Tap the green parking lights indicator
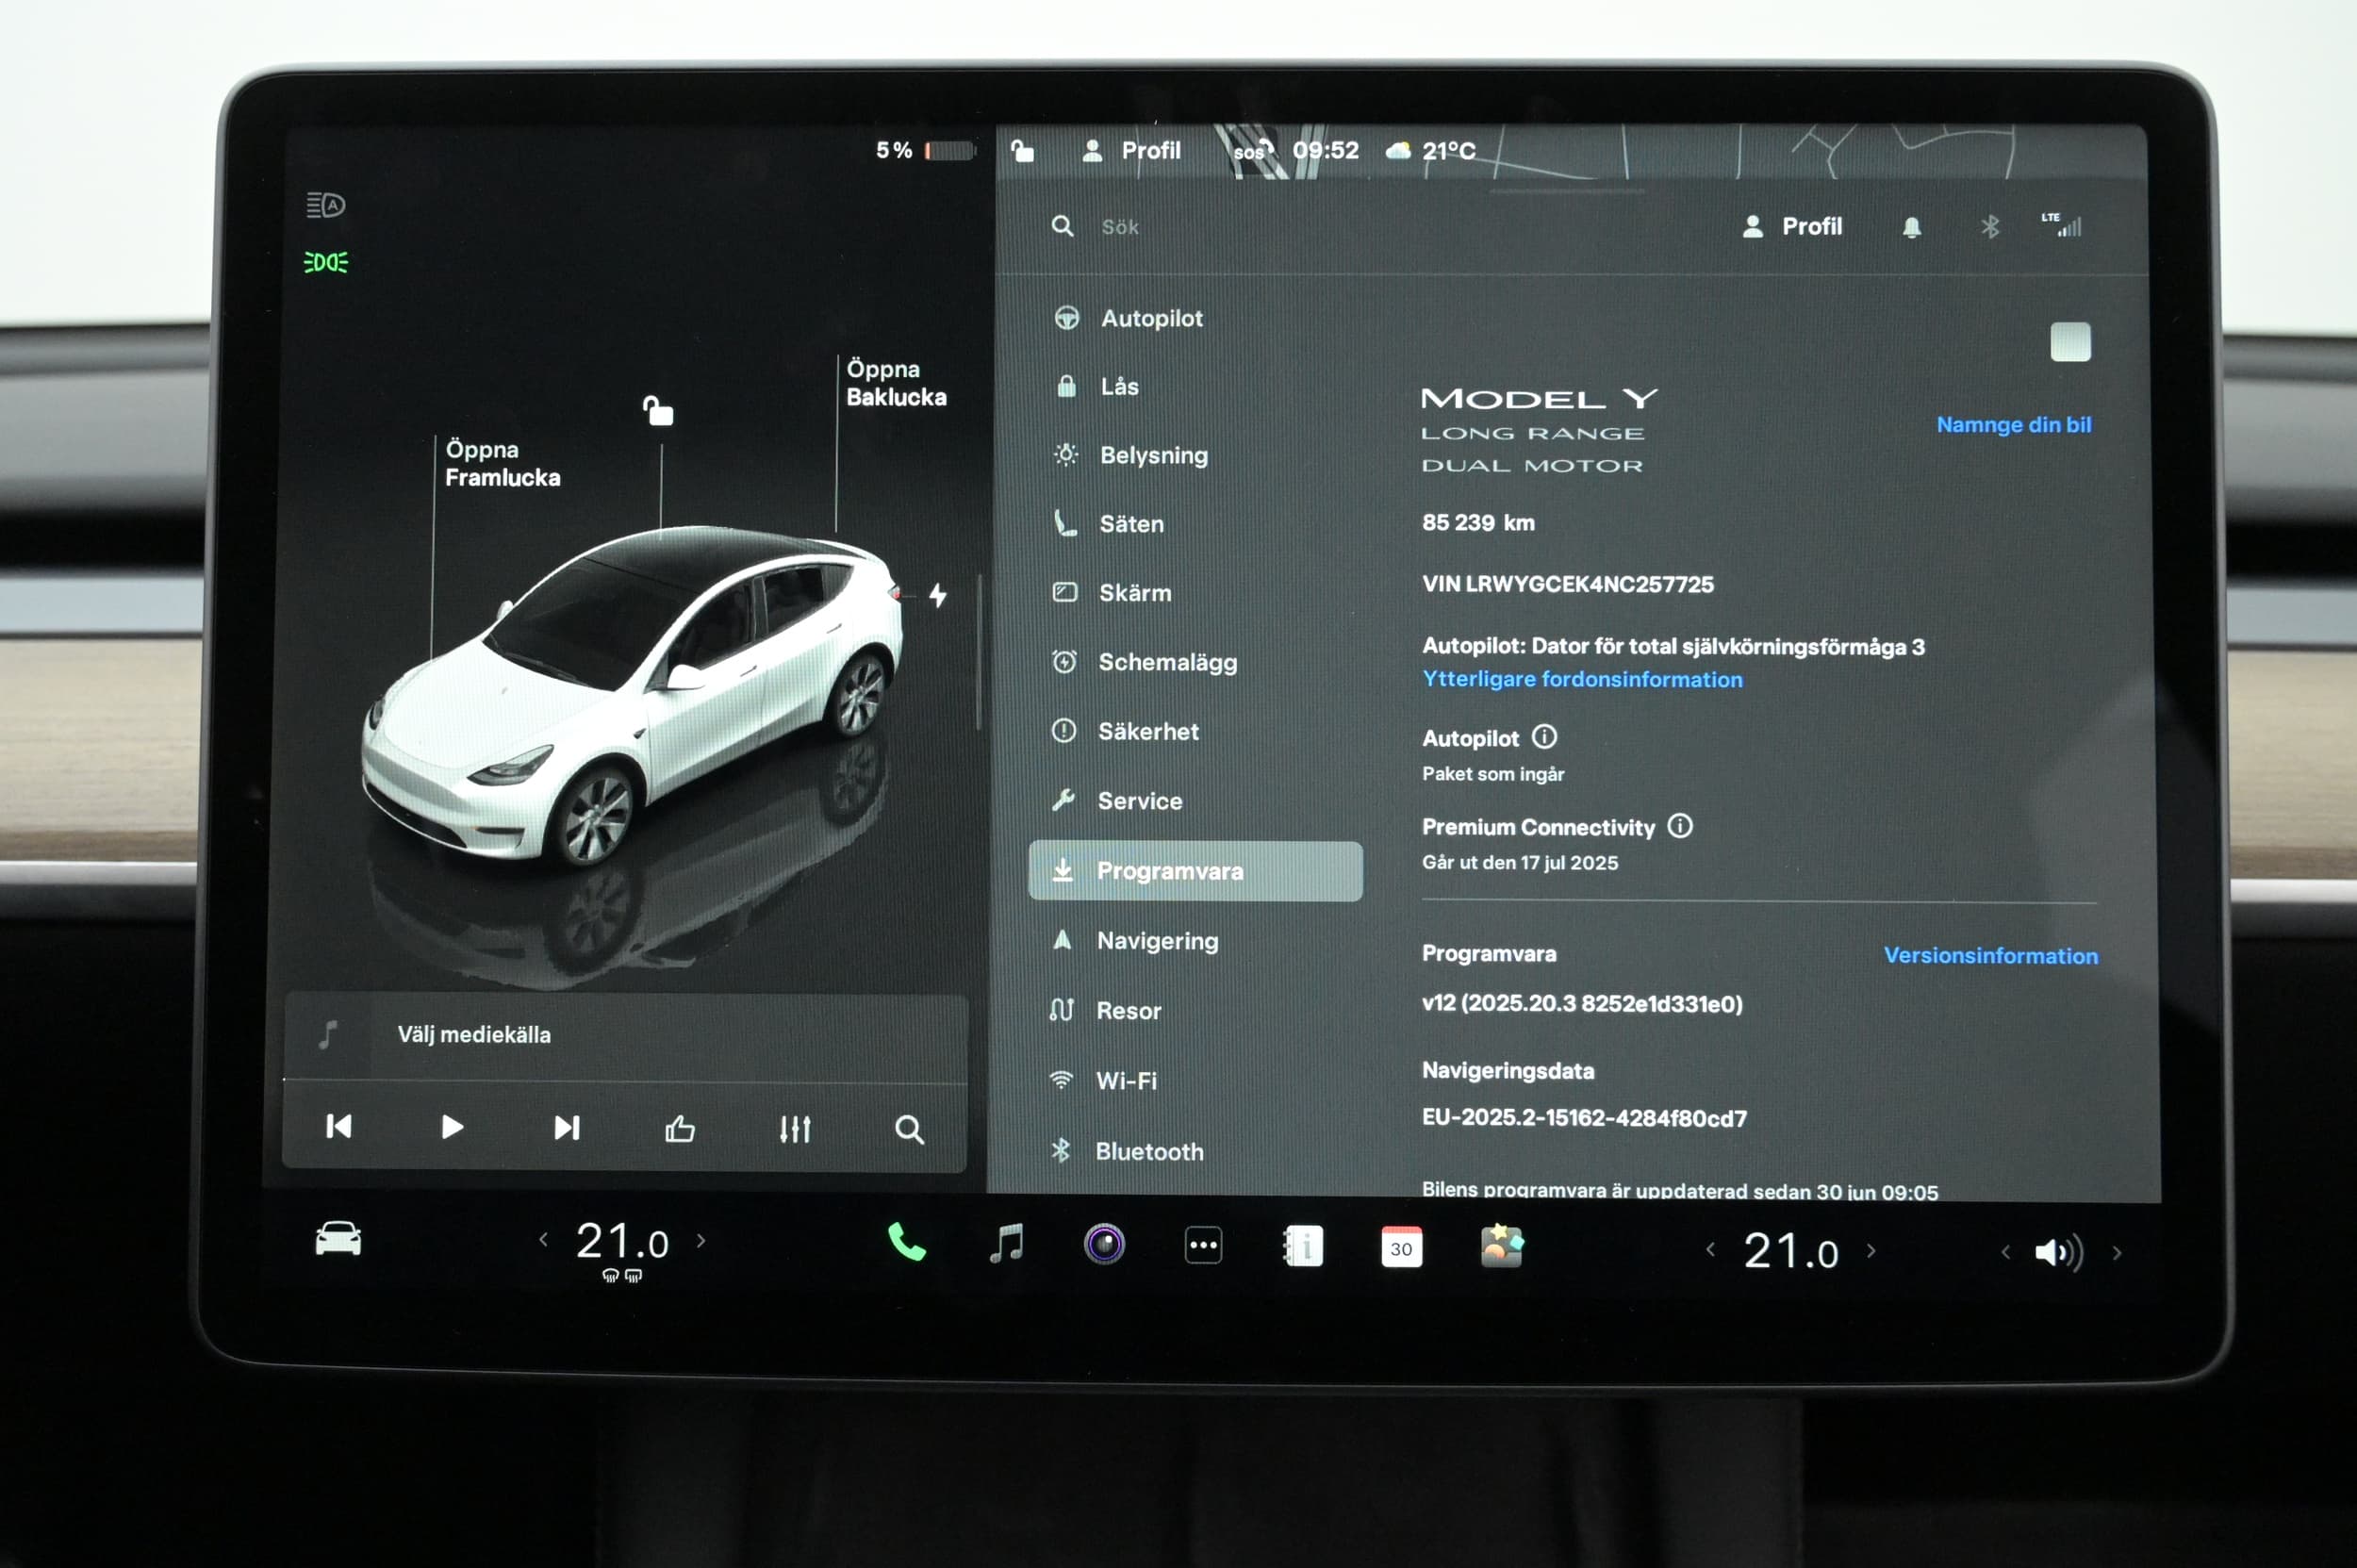This screenshot has width=2357, height=1568. point(325,262)
